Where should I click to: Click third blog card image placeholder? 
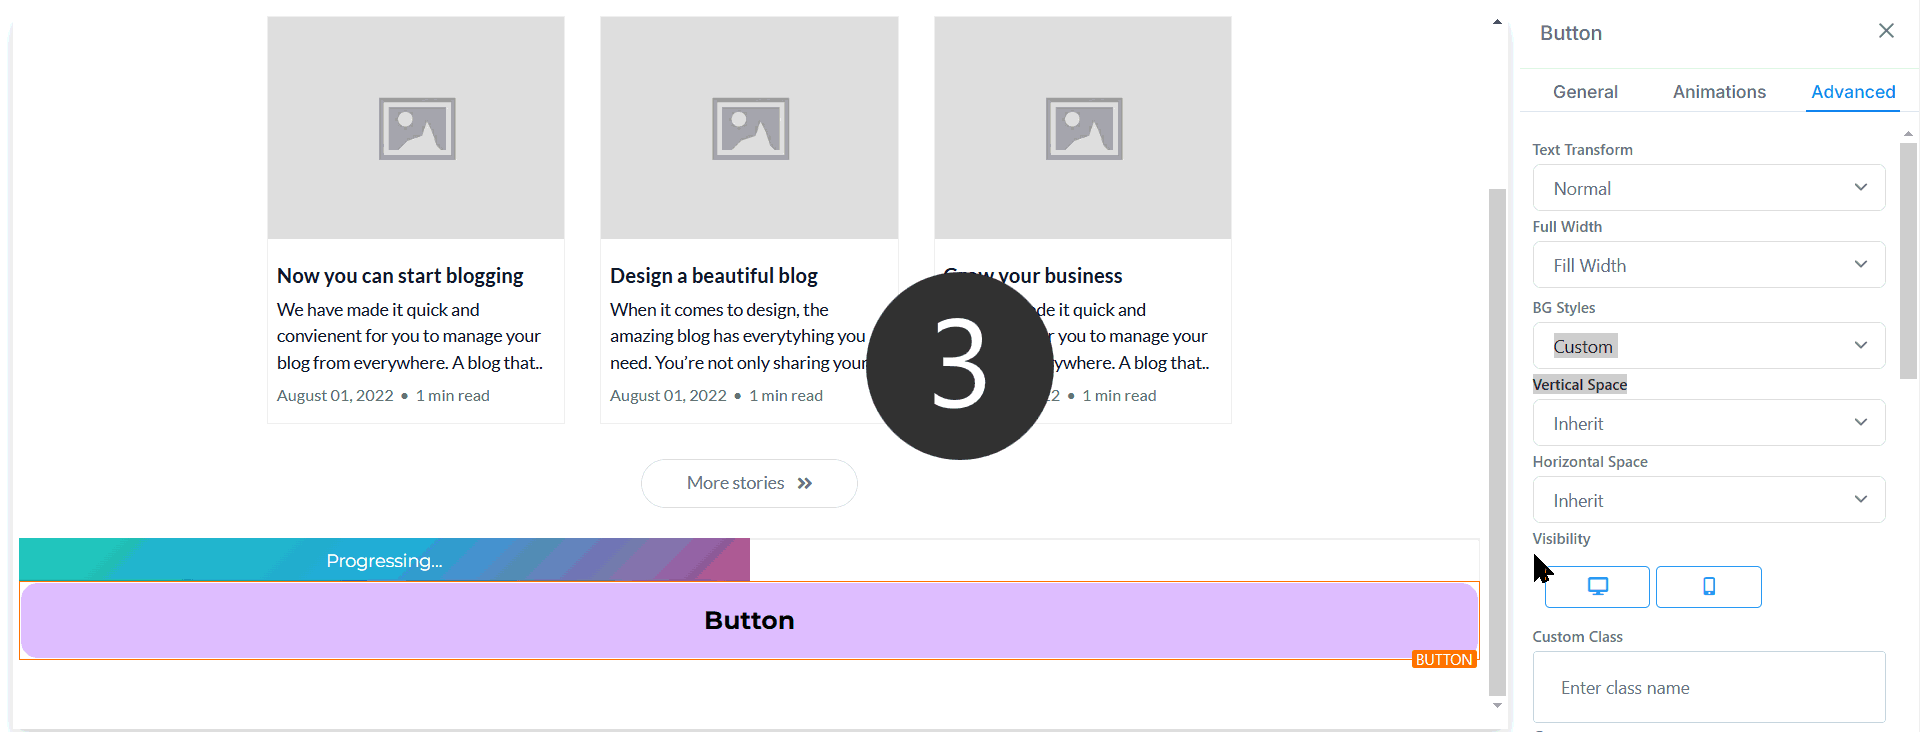[1083, 128]
